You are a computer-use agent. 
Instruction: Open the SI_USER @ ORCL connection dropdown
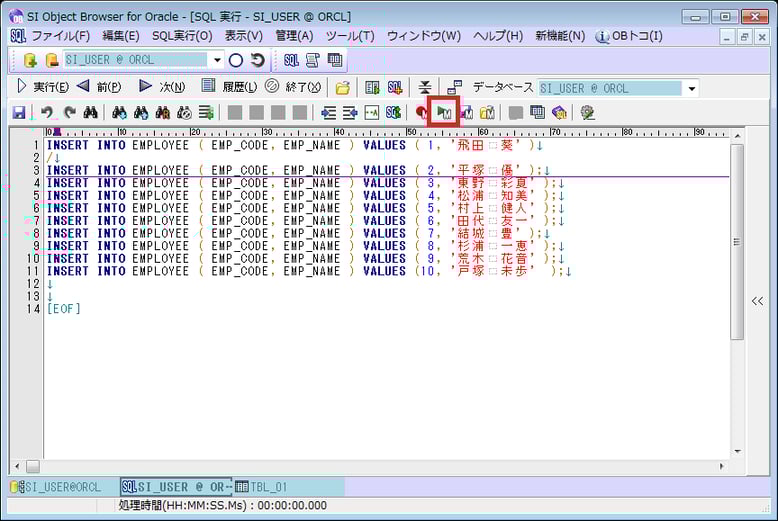[217, 60]
